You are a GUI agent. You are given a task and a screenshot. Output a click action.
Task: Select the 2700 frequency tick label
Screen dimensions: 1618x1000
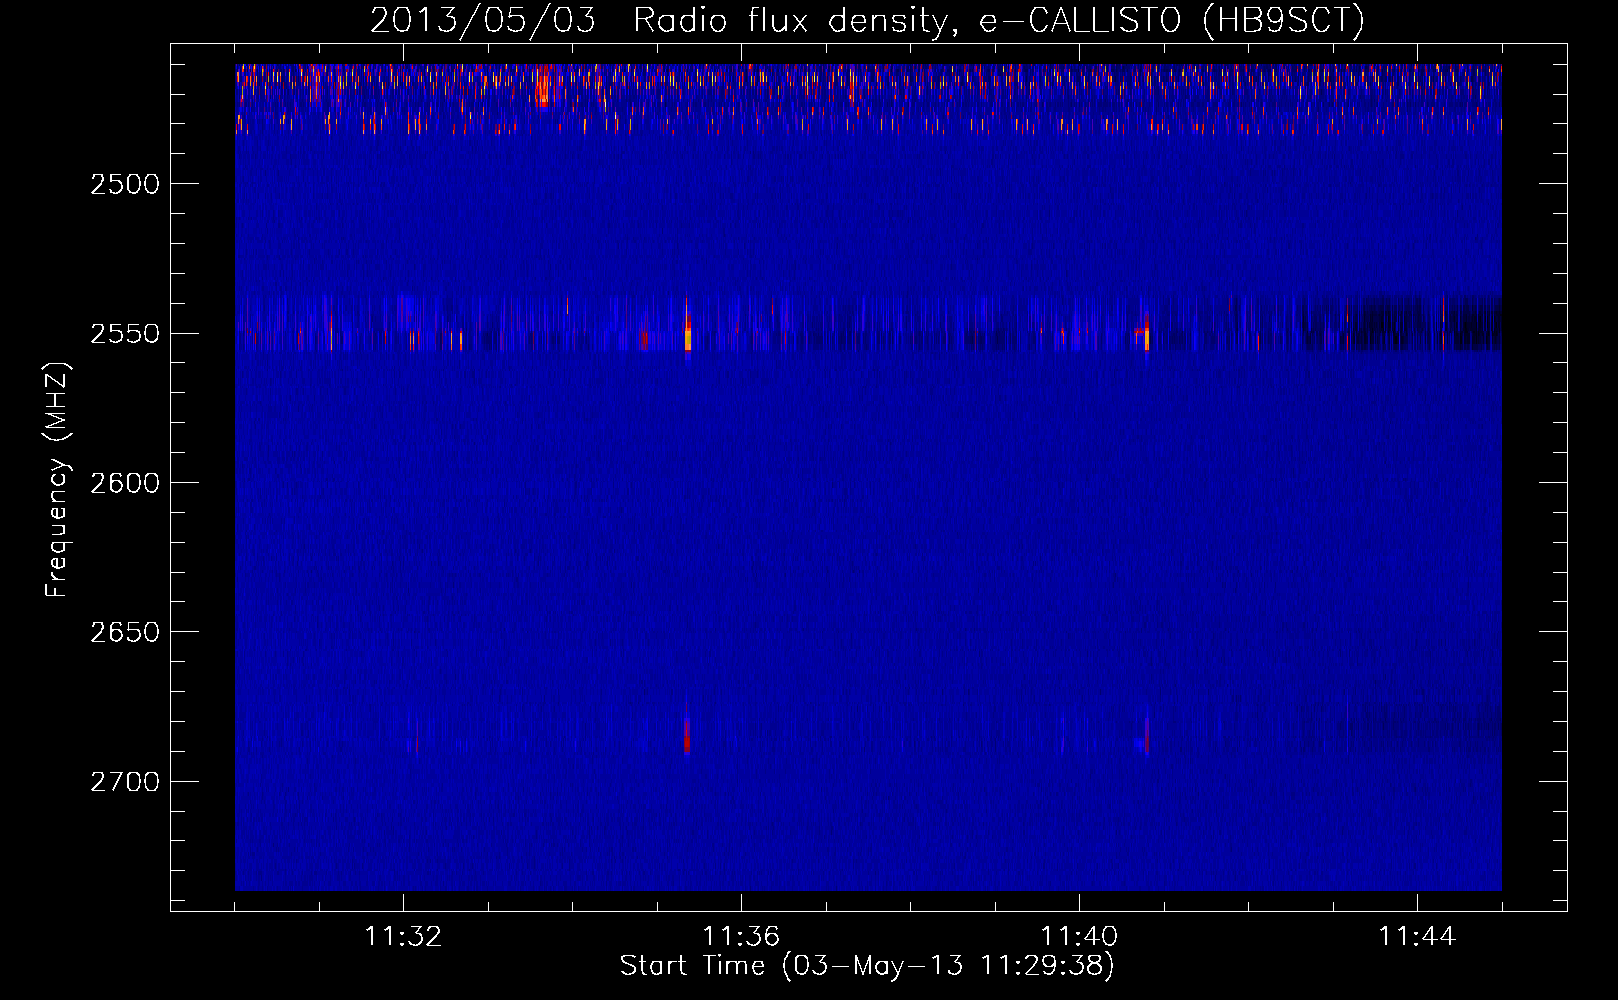click(124, 781)
